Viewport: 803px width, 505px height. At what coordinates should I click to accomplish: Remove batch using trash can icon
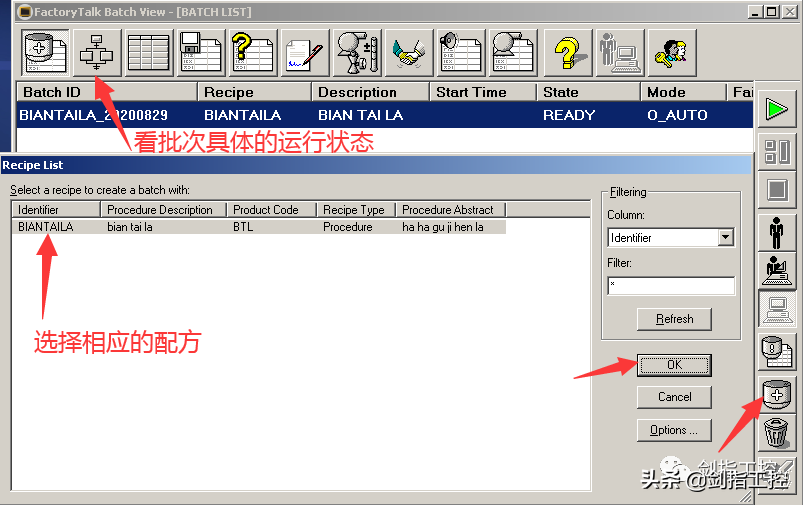777,435
